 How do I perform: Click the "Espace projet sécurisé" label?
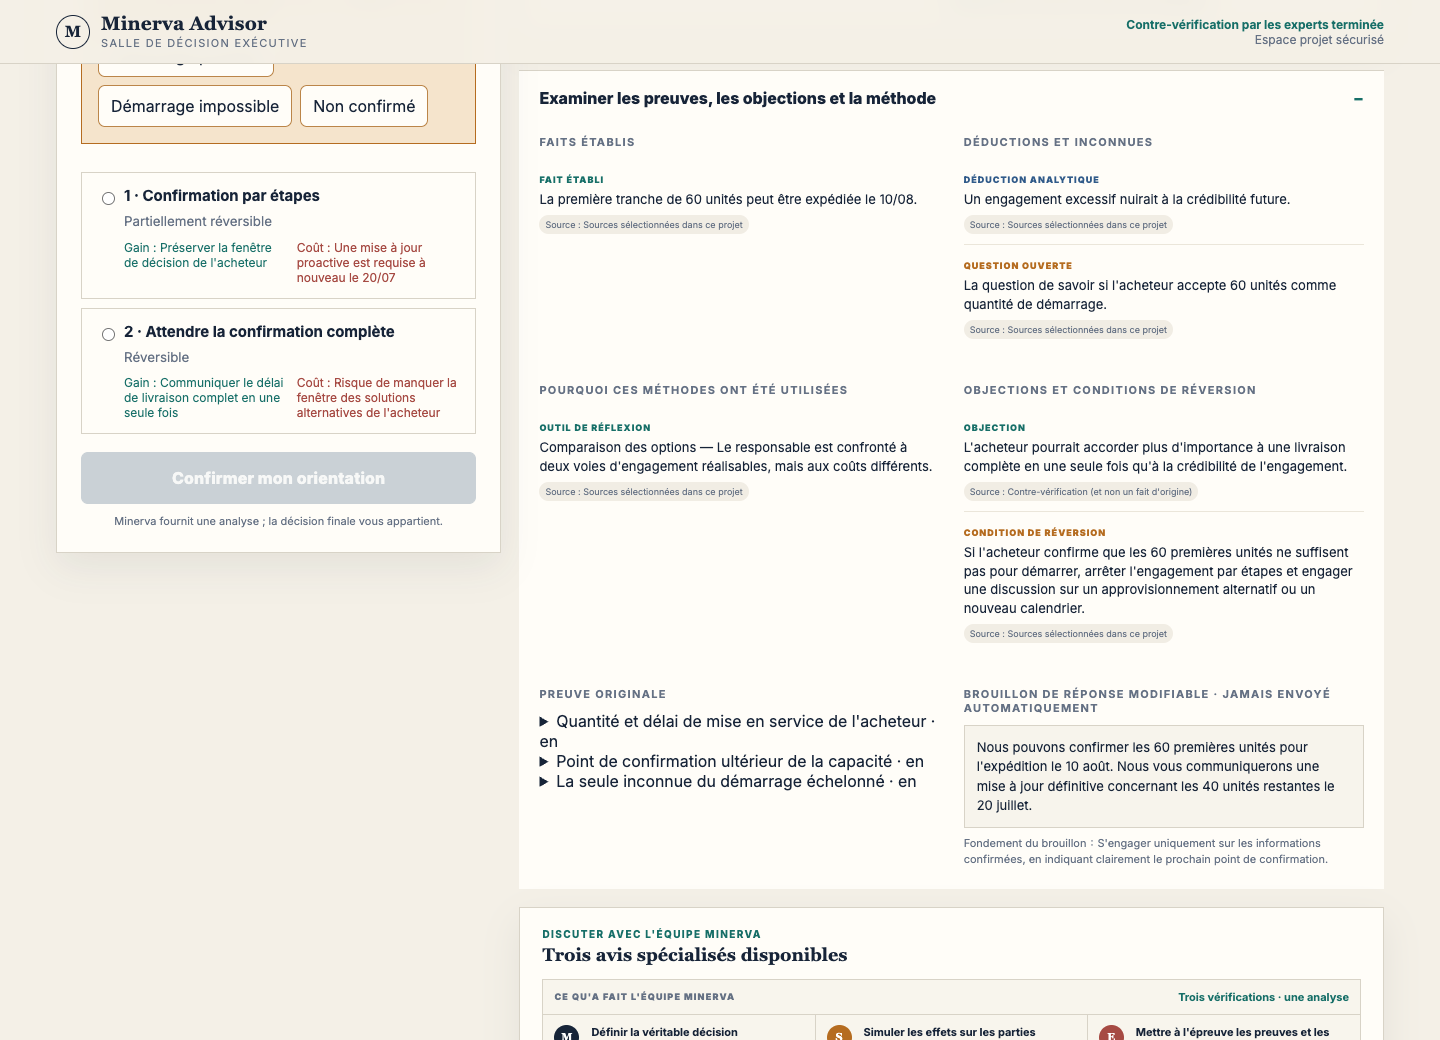pos(1319,40)
